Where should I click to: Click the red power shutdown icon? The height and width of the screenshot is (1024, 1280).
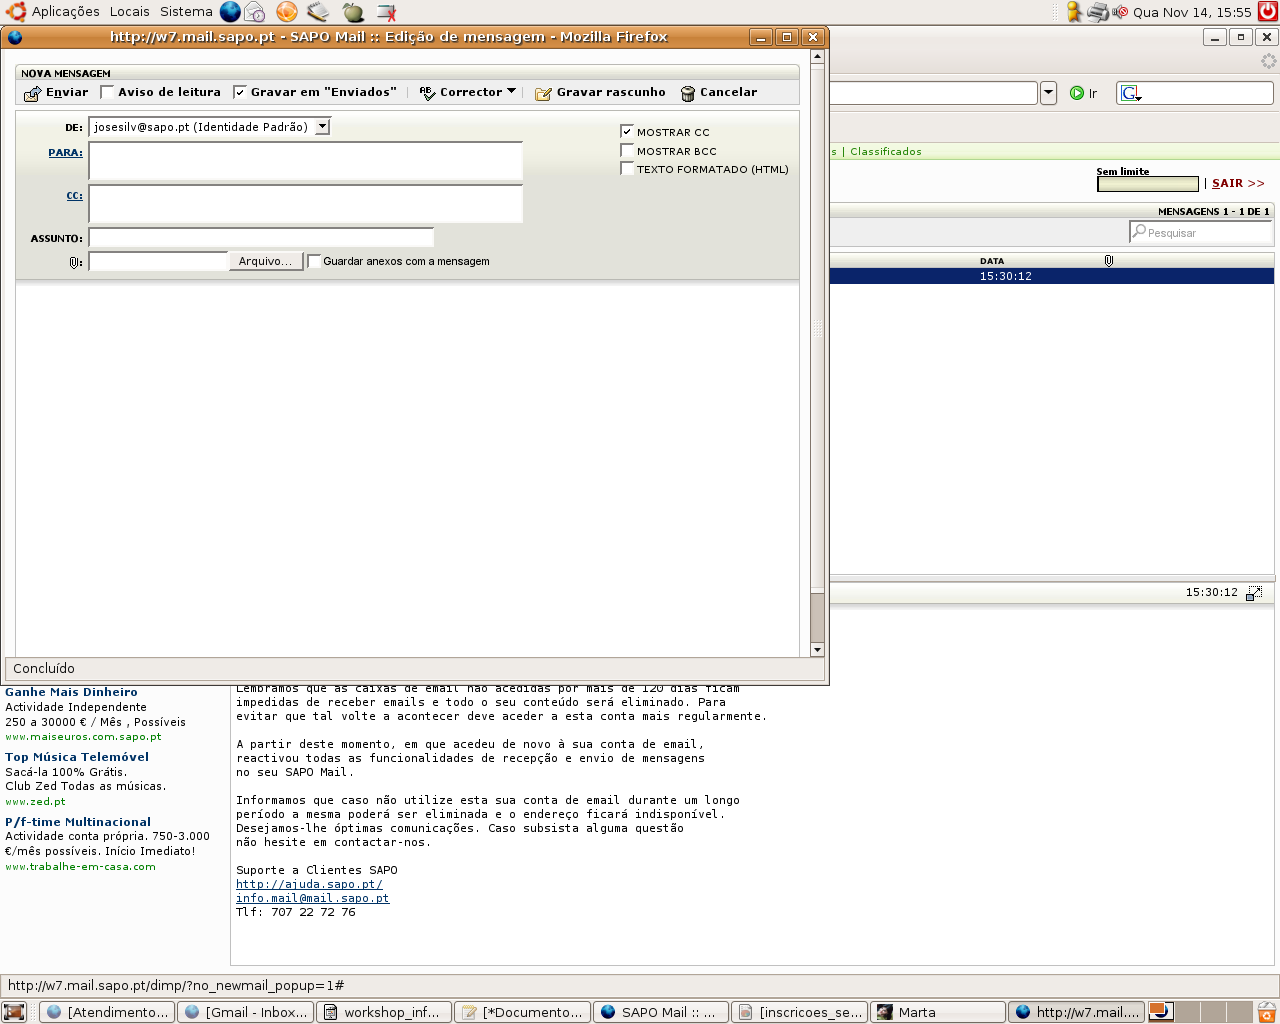coord(1268,12)
